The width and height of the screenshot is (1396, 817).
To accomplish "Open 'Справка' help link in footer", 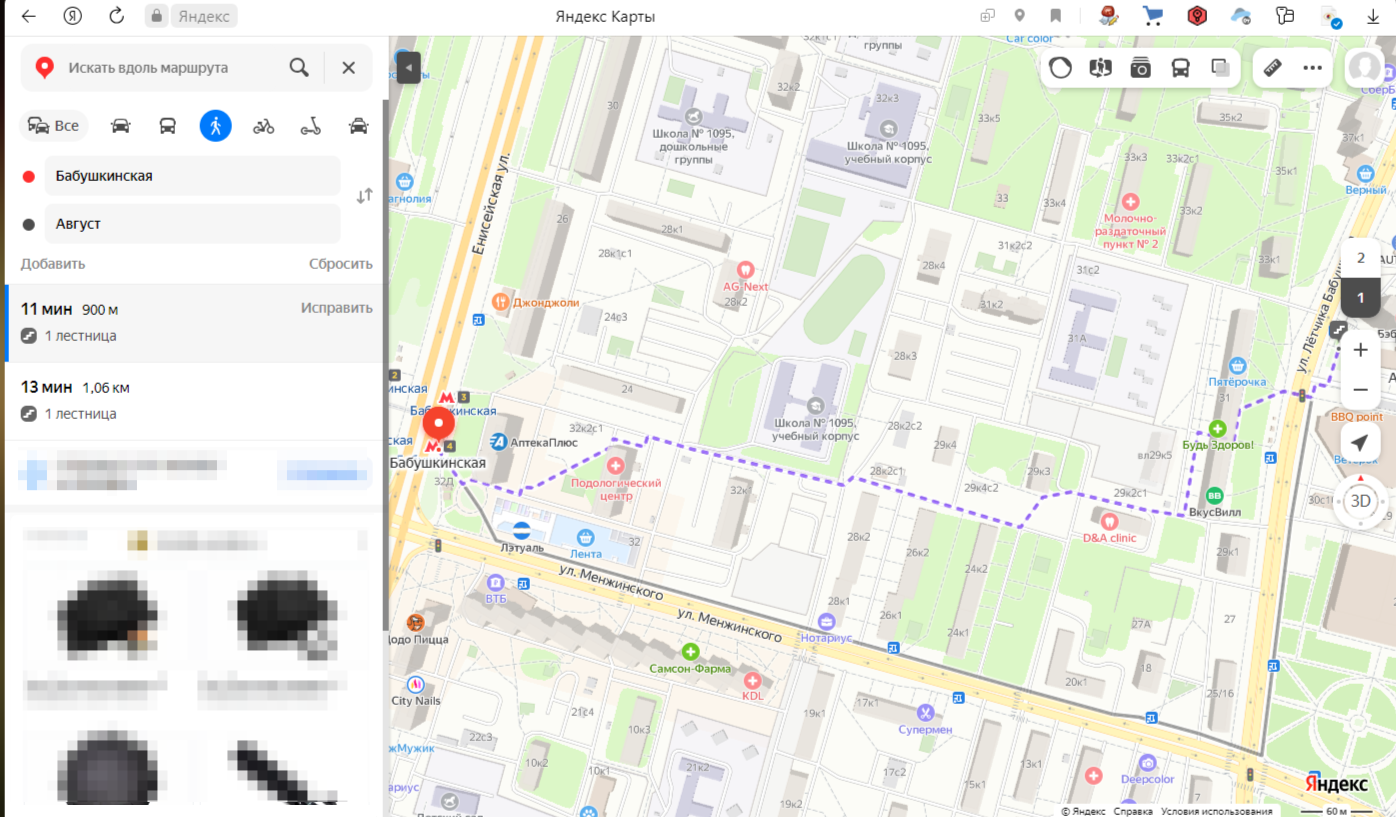I will tap(1133, 811).
